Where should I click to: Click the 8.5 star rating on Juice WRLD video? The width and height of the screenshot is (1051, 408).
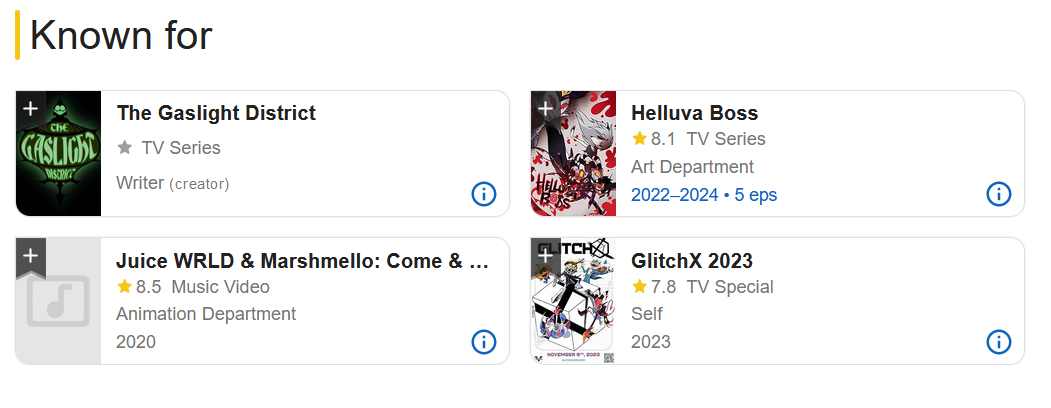[x=138, y=287]
